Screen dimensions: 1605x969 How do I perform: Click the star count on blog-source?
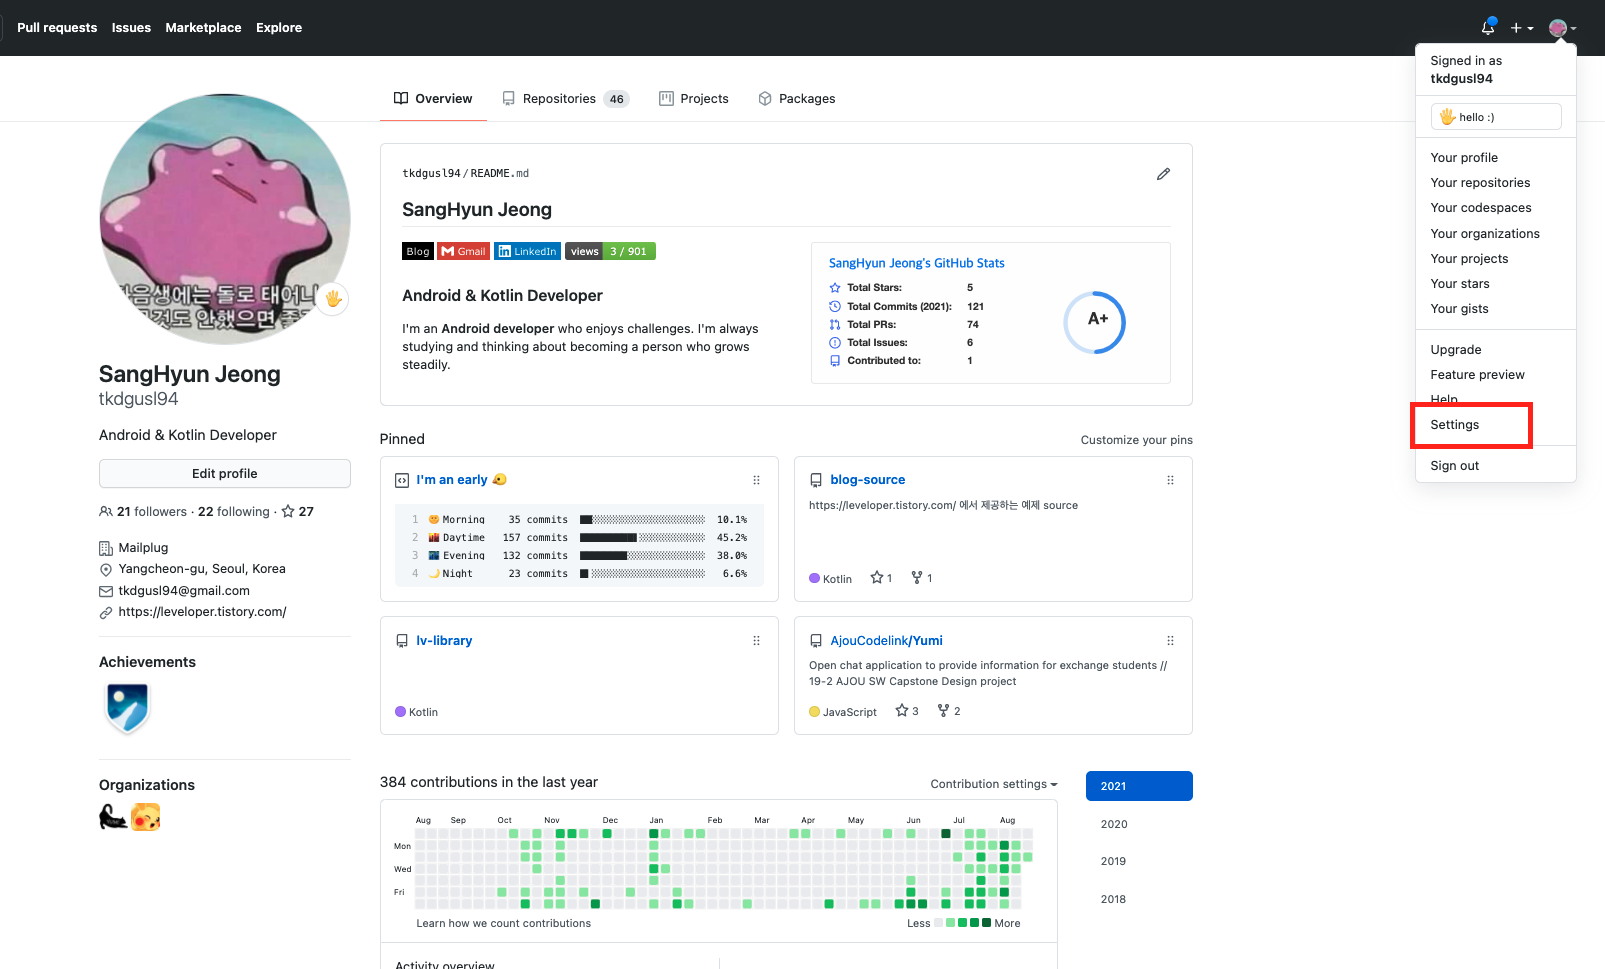pyautogui.click(x=881, y=578)
